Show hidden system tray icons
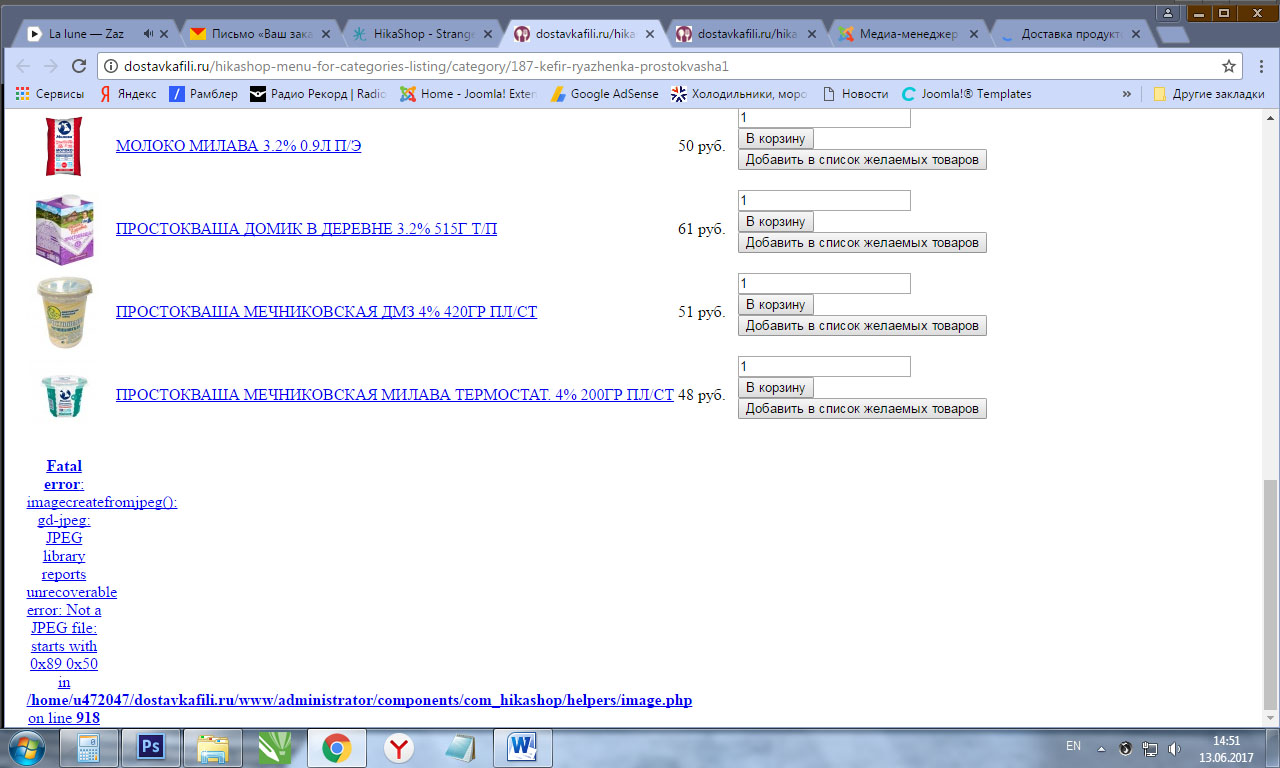1280x768 pixels. (1101, 747)
